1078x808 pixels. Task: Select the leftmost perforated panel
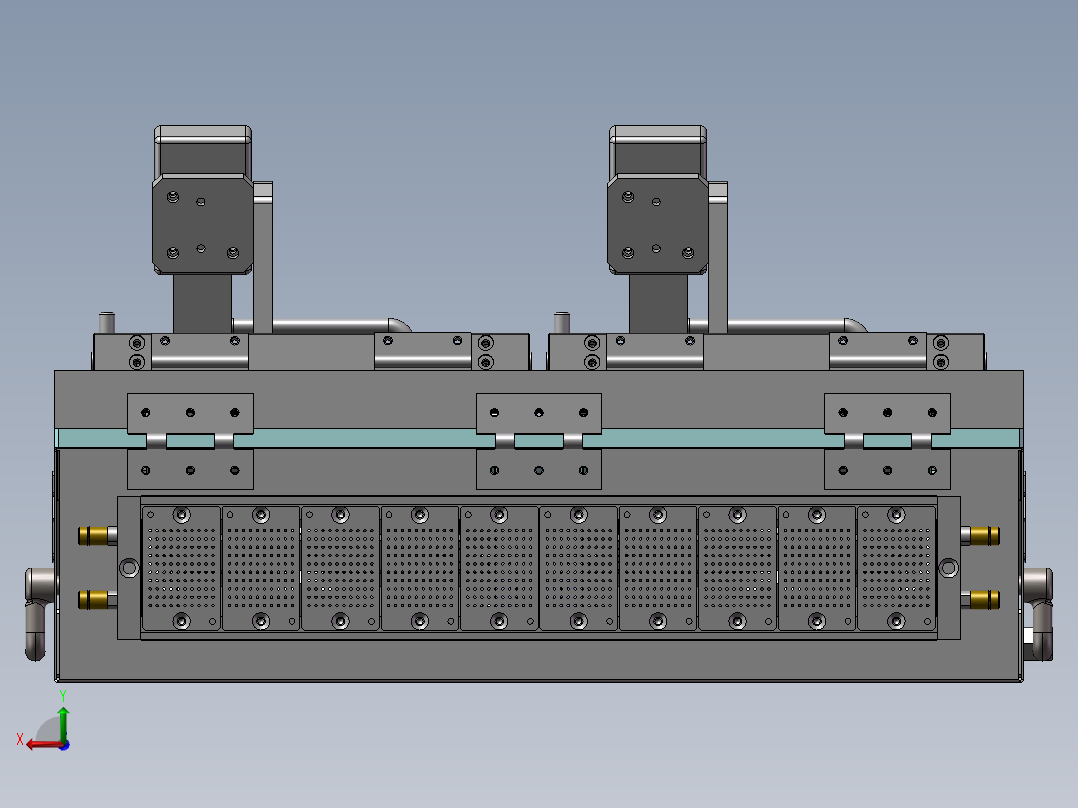tap(180, 568)
